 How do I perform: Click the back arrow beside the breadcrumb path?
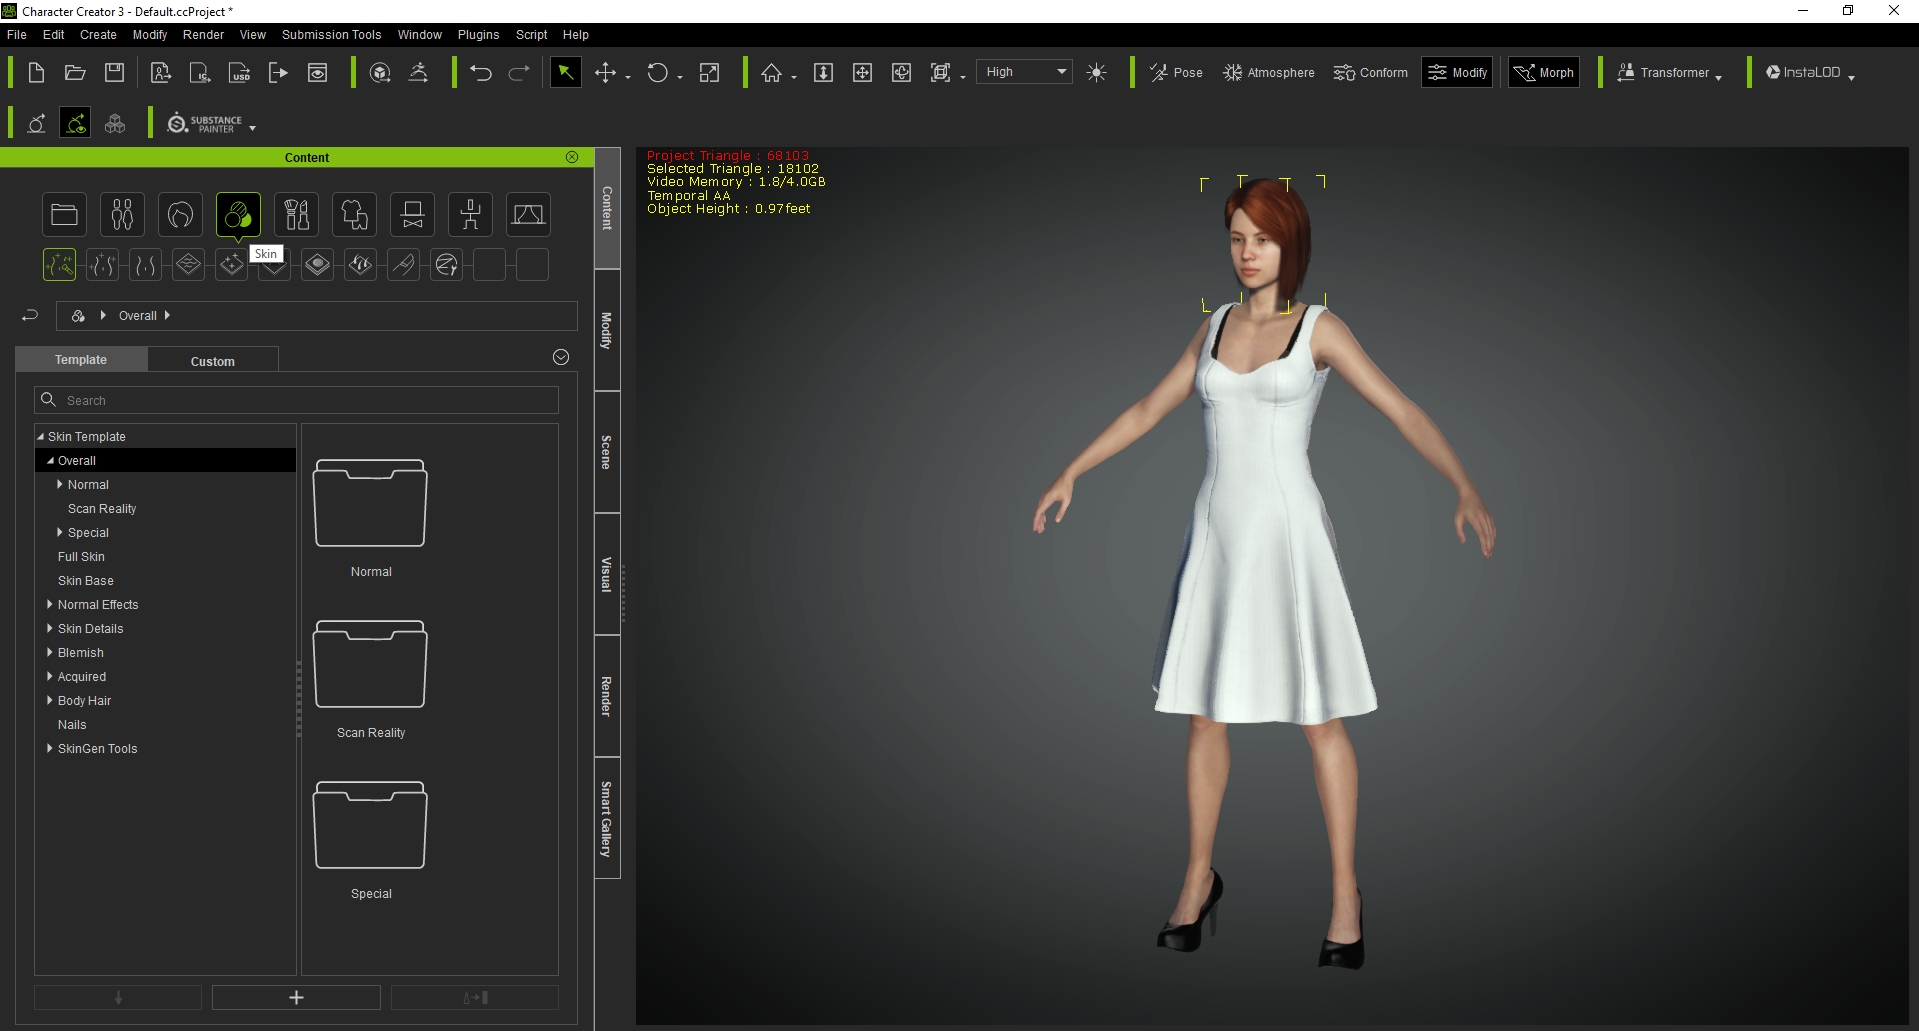30,315
